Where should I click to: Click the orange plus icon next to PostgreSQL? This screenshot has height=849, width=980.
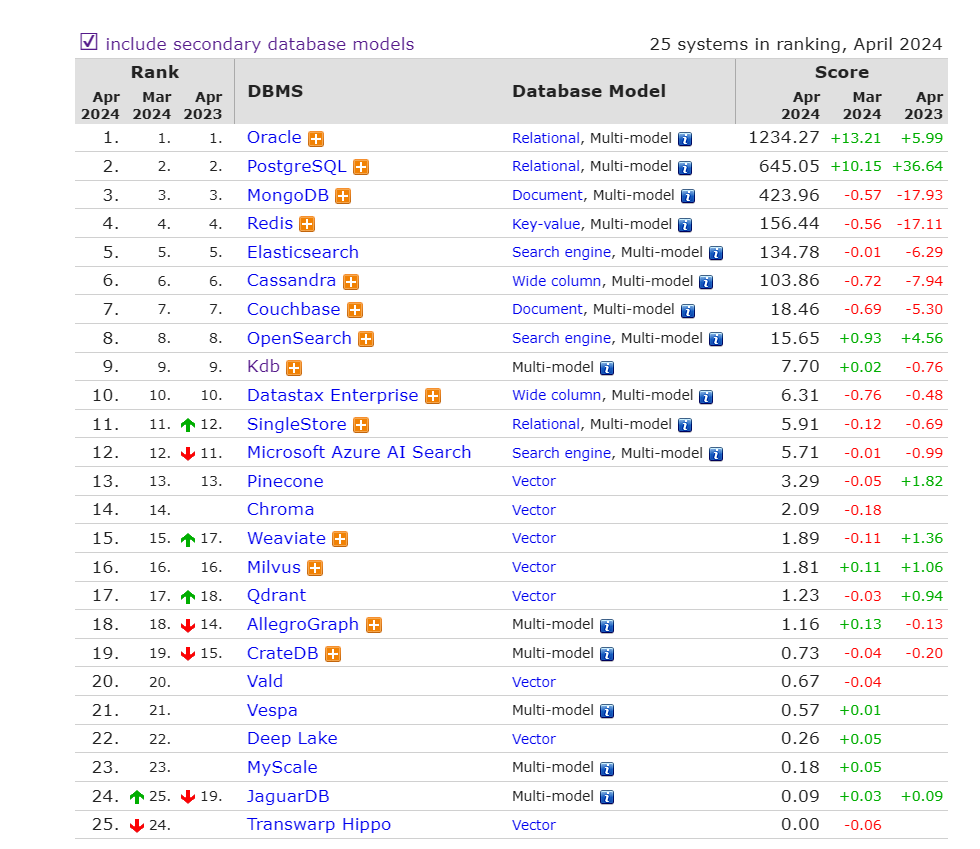coord(361,168)
